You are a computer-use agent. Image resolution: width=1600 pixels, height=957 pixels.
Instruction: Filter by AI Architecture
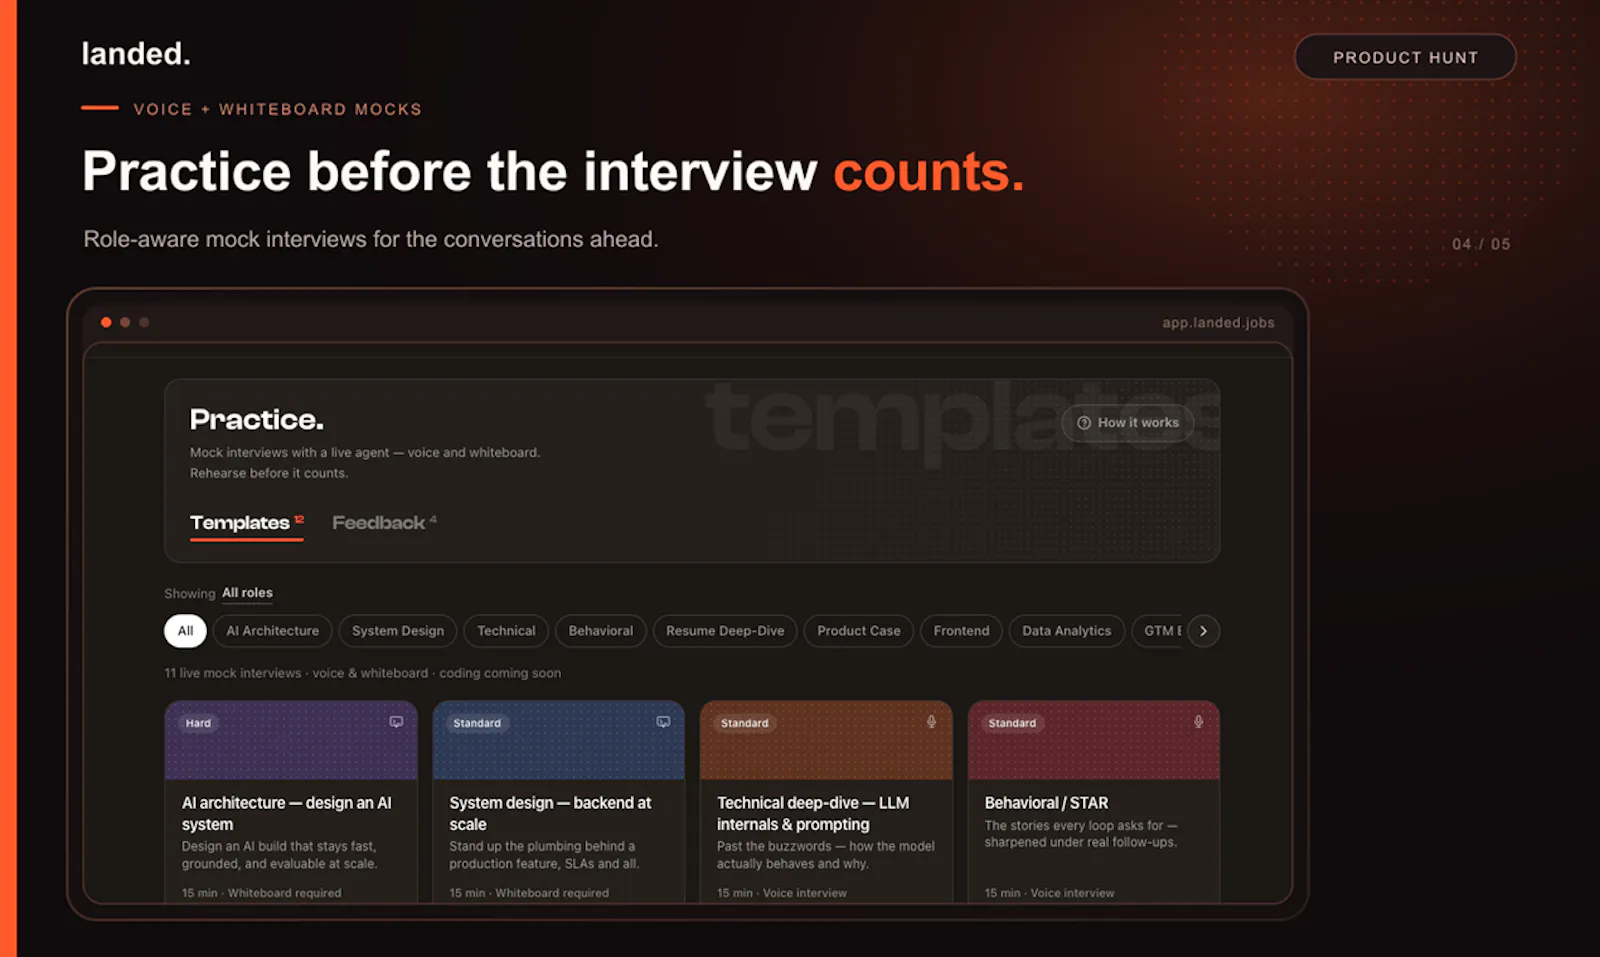tap(273, 631)
